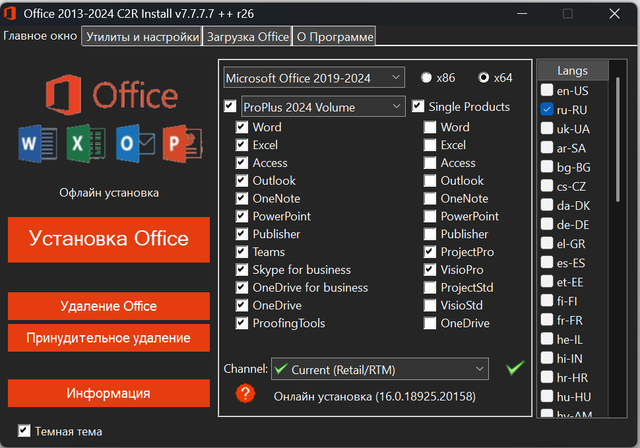Open the Загрузка Office tab
Screen dimensions: 640x448
point(248,36)
